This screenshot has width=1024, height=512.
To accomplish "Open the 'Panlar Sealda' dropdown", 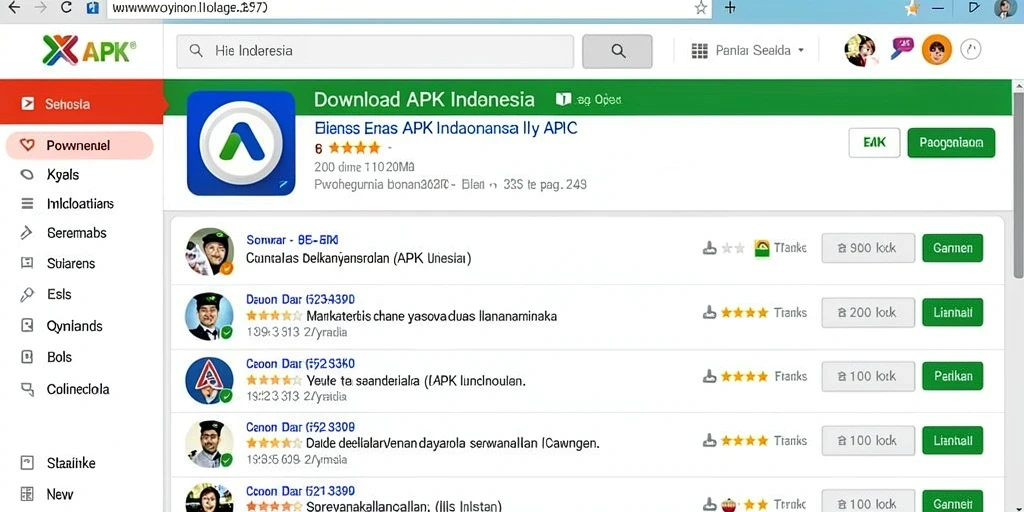I will tap(760, 50).
